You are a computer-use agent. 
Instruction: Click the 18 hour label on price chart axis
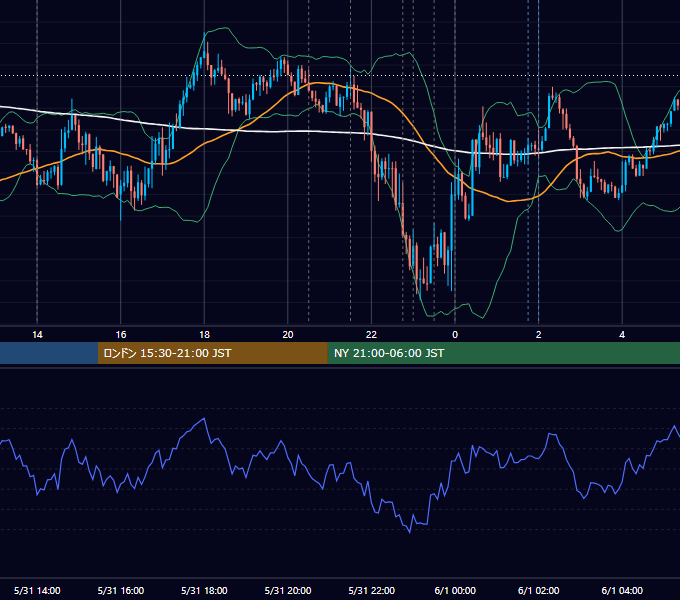click(204, 335)
